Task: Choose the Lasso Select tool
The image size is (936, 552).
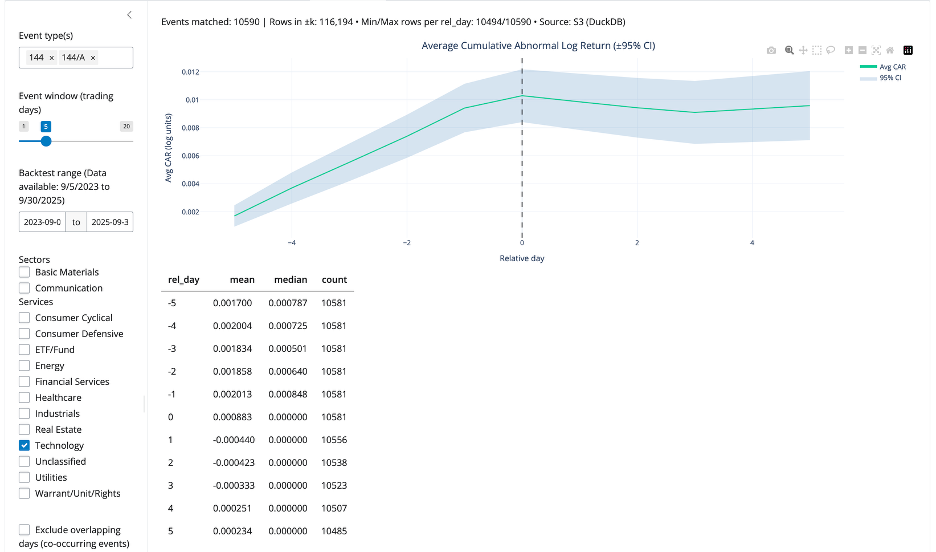Action: point(831,50)
